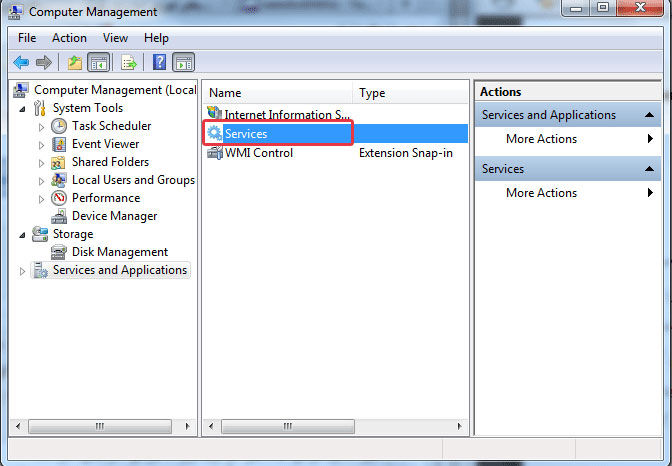This screenshot has width=672, height=466.
Task: Click the Back arrow toolbar button
Action: tap(21, 63)
